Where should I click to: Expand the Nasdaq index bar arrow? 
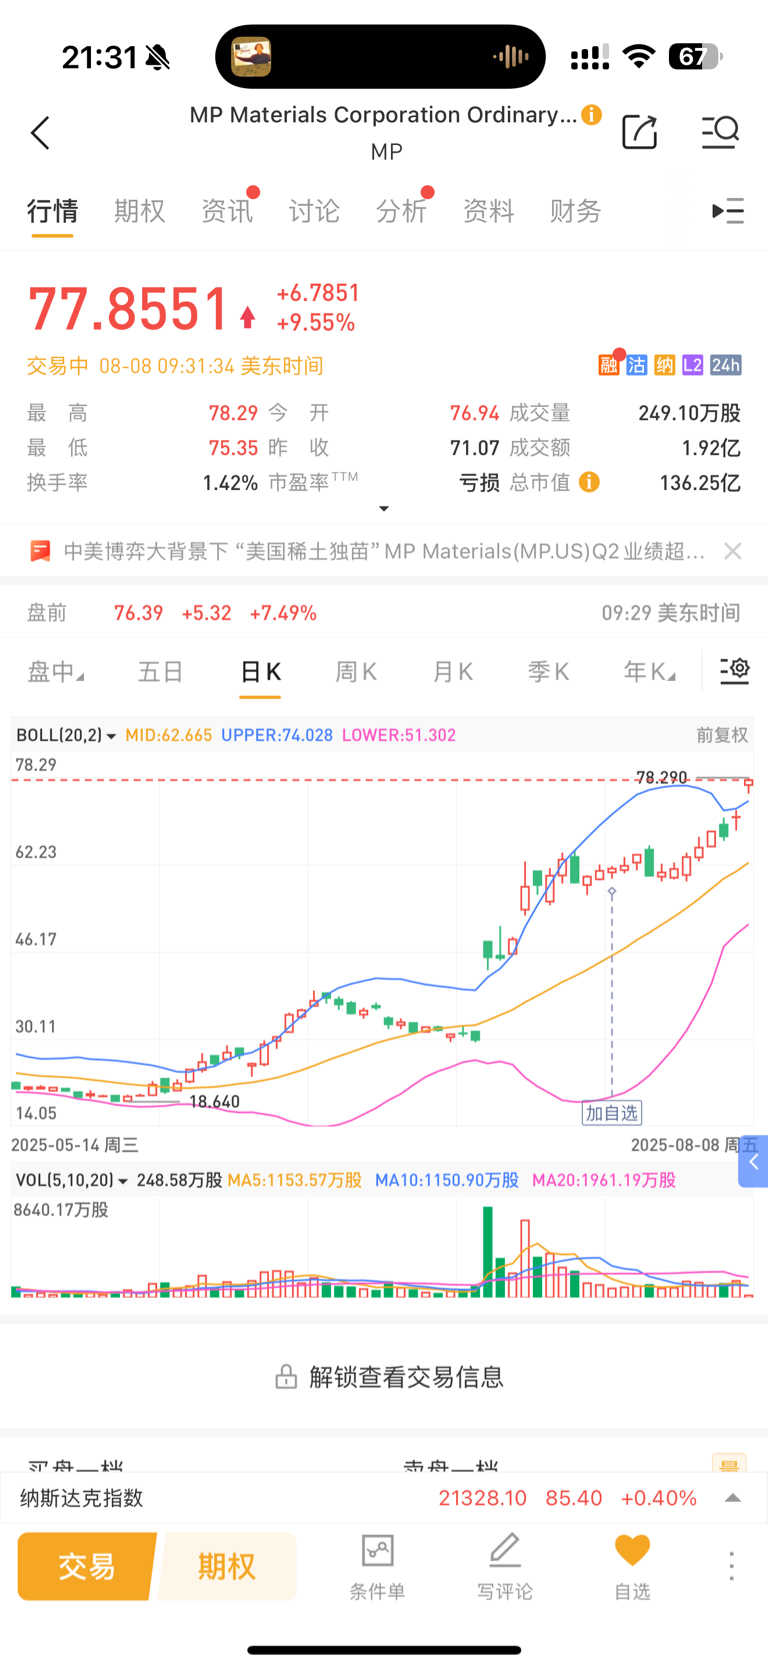point(733,1498)
